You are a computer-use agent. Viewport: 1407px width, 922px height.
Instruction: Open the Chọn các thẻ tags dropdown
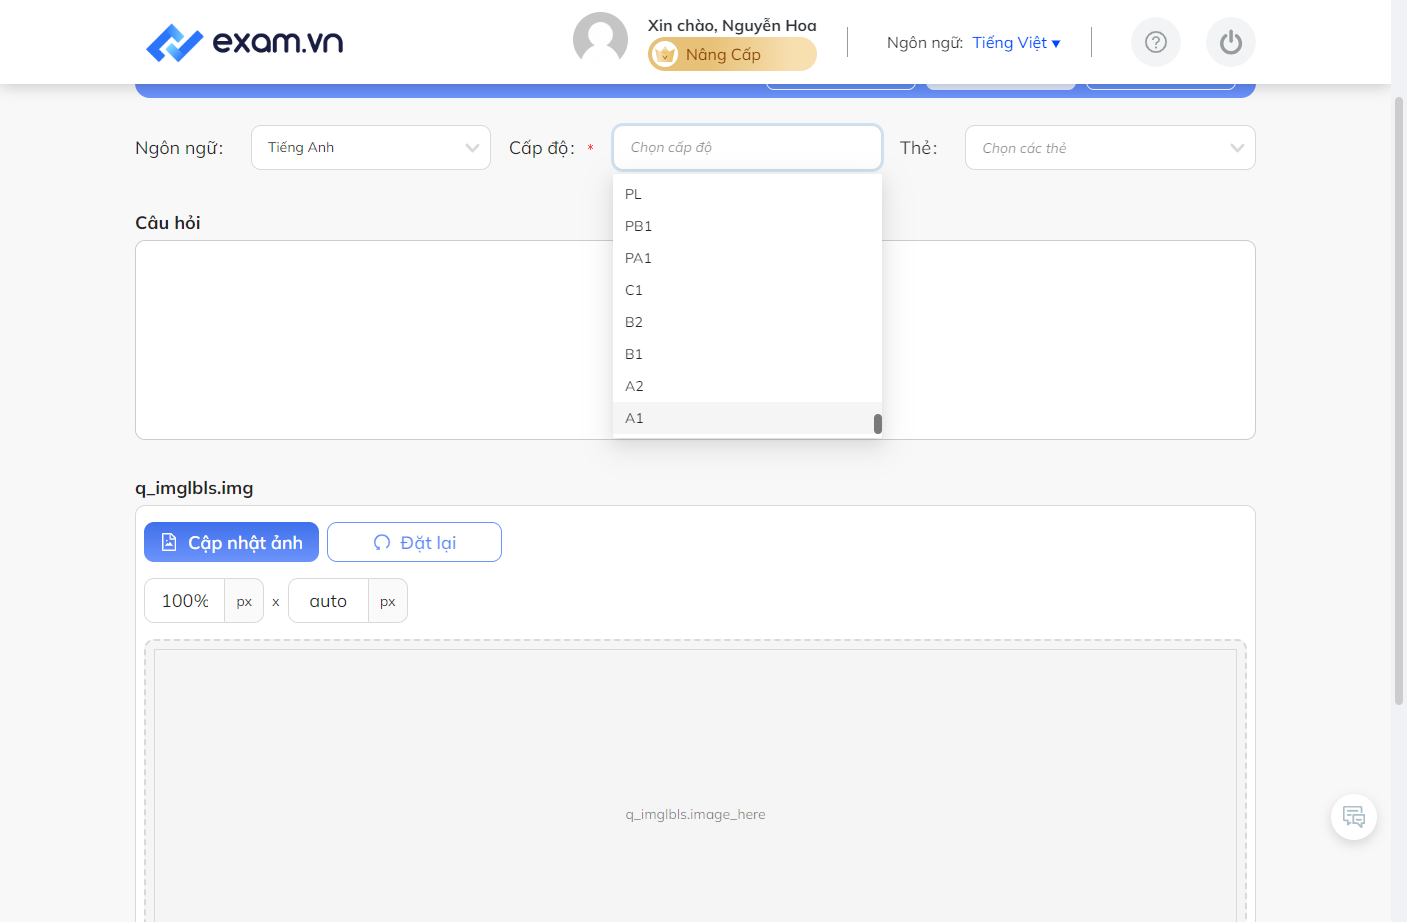(x=1110, y=147)
